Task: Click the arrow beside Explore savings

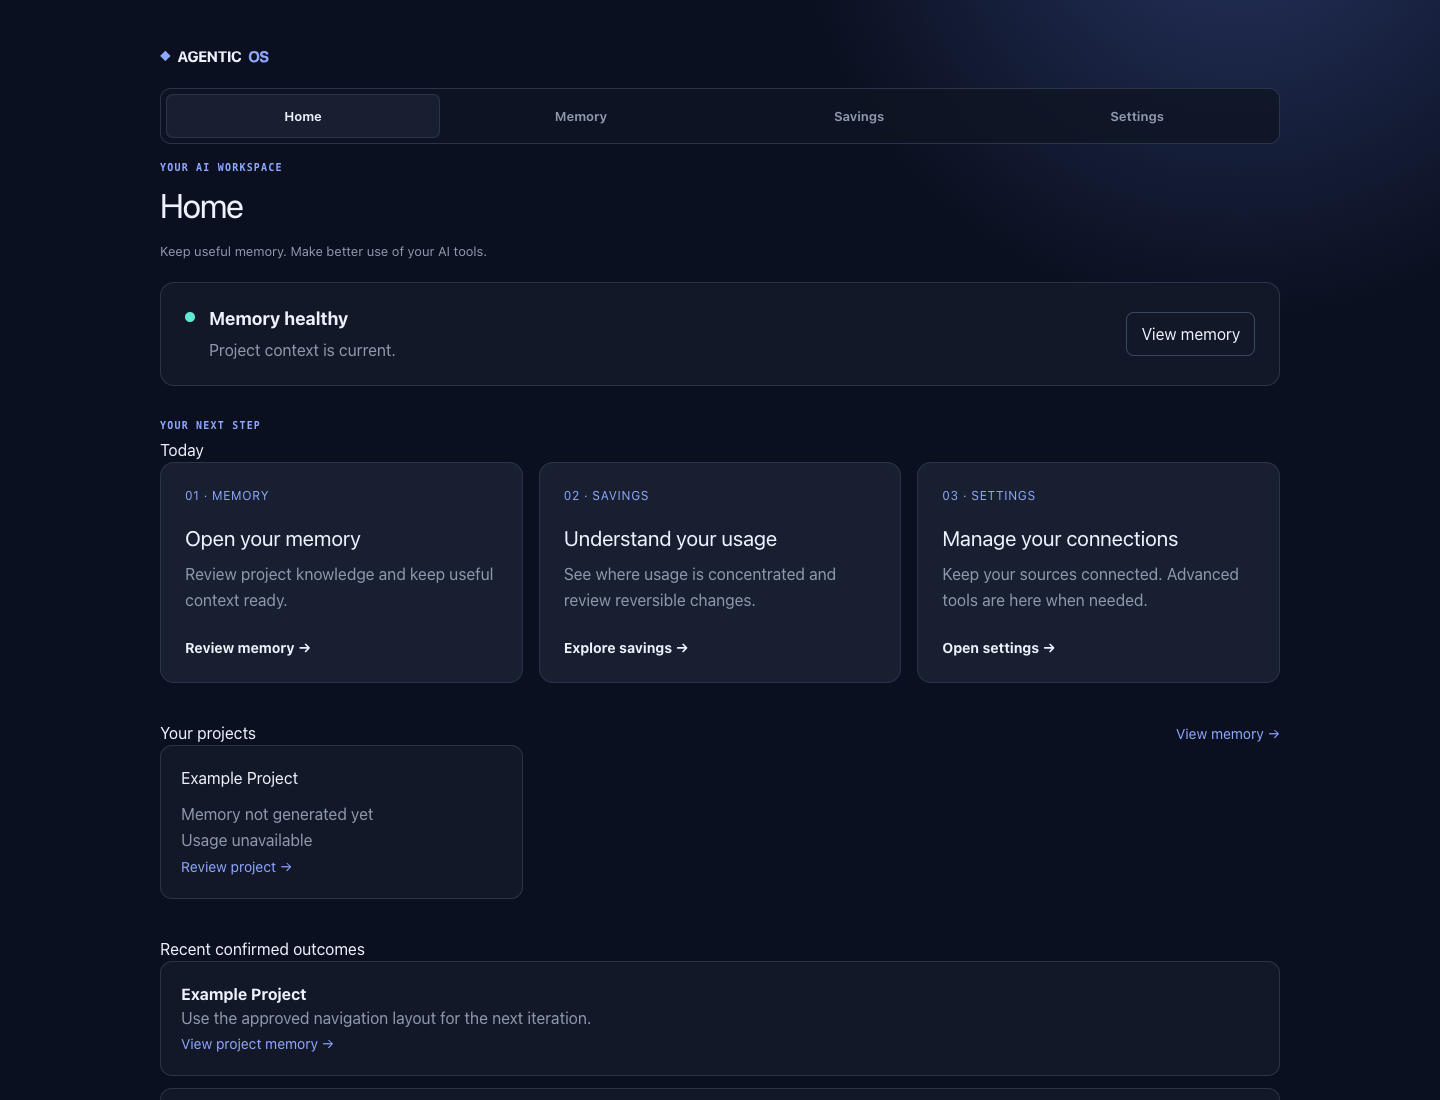Action: pyautogui.click(x=682, y=648)
